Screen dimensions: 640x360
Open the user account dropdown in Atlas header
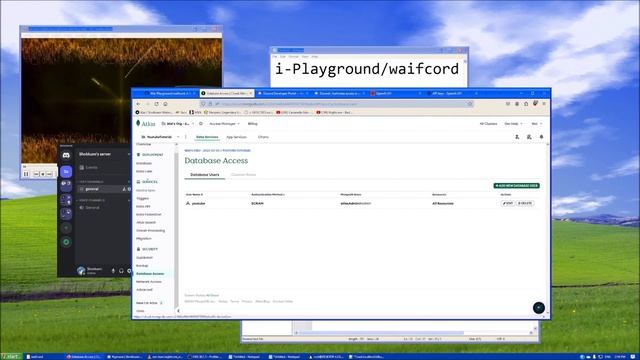click(536, 124)
